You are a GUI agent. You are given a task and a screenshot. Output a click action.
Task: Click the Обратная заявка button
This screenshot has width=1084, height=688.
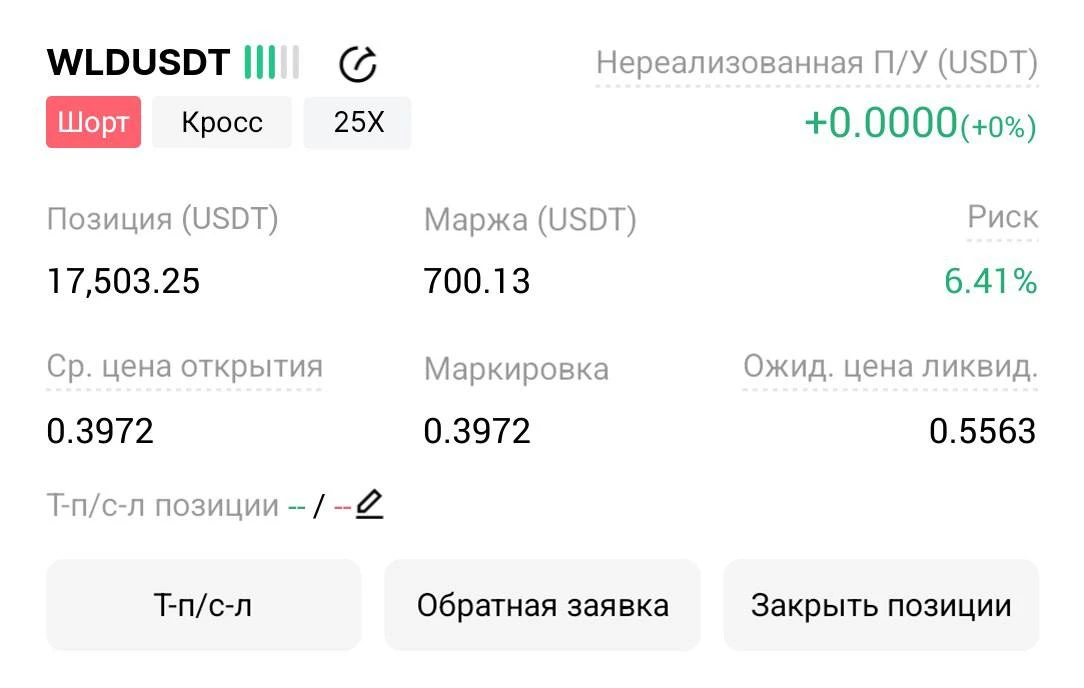[542, 605]
